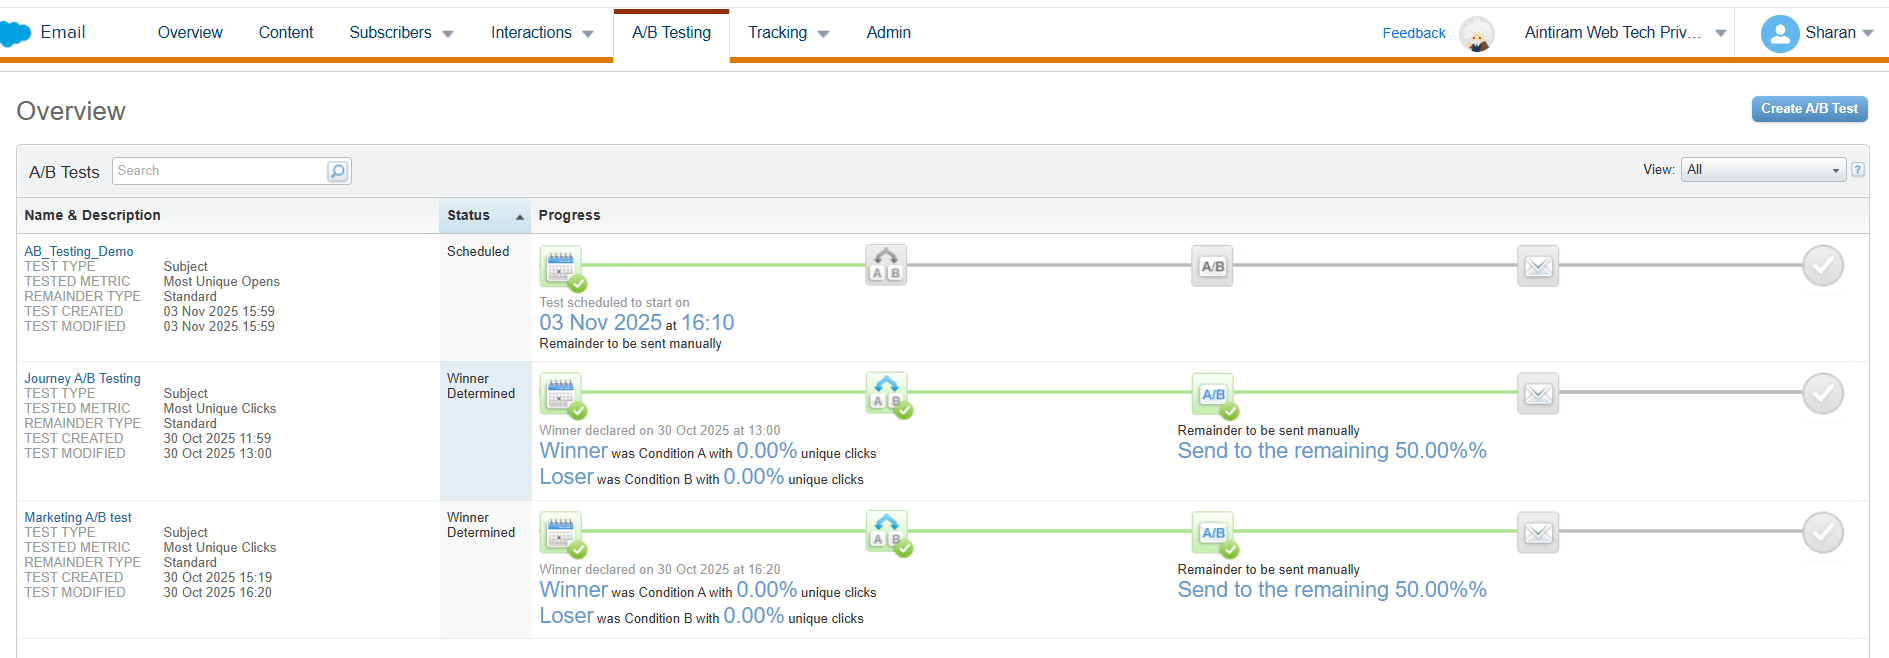The image size is (1889, 658).
Task: Open the Tracking dropdown menu
Action: pos(788,33)
